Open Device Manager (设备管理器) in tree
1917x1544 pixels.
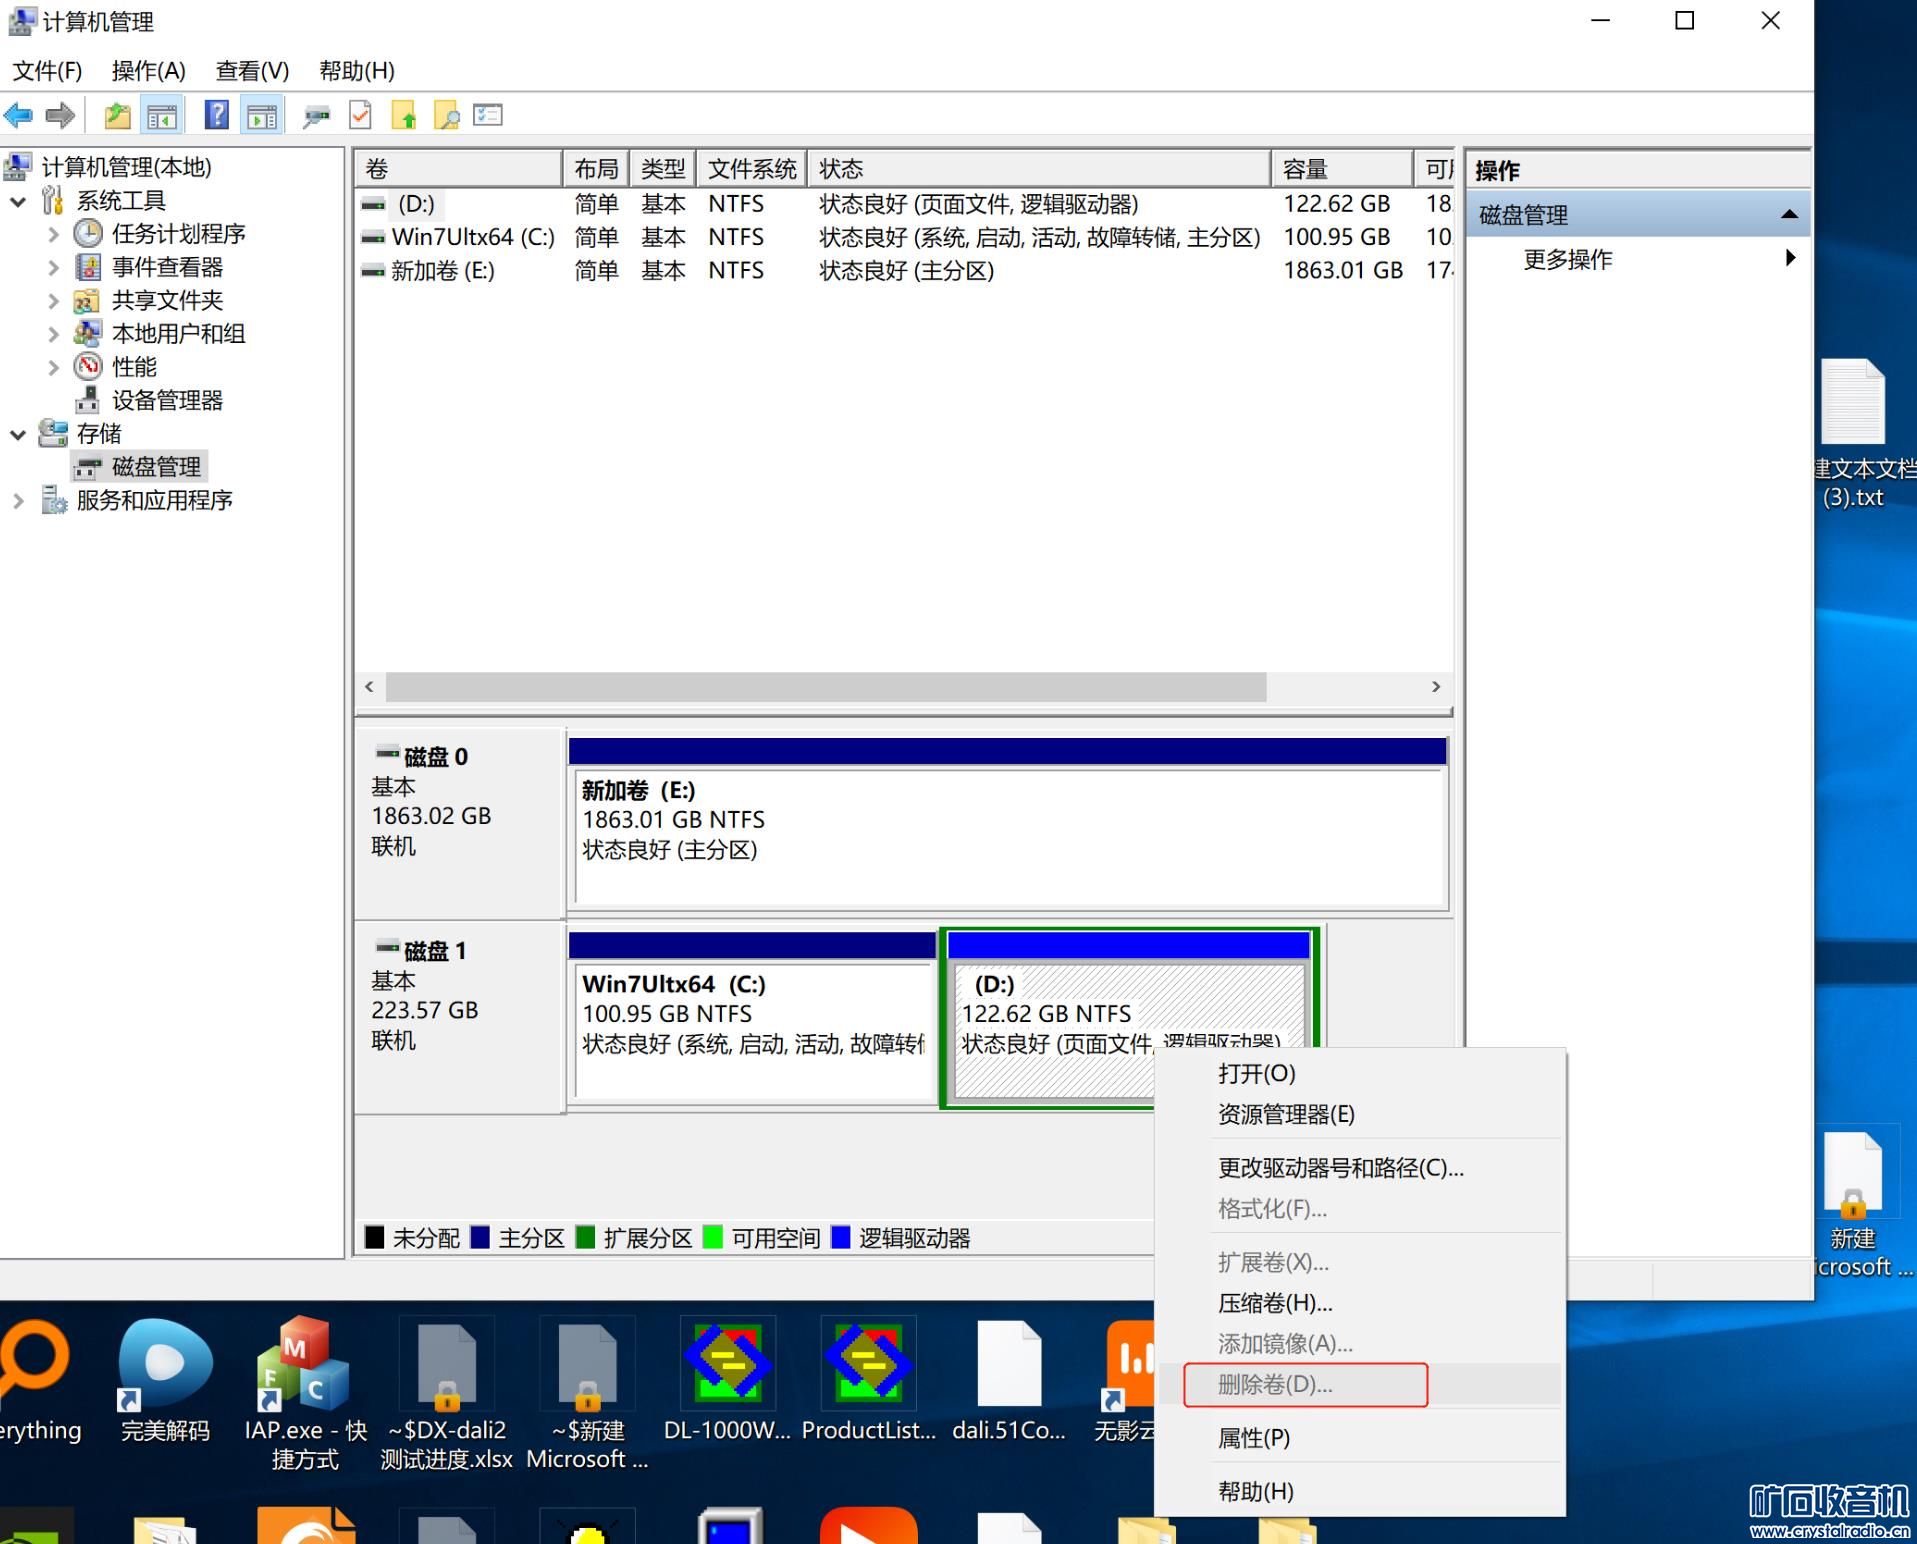tap(166, 400)
